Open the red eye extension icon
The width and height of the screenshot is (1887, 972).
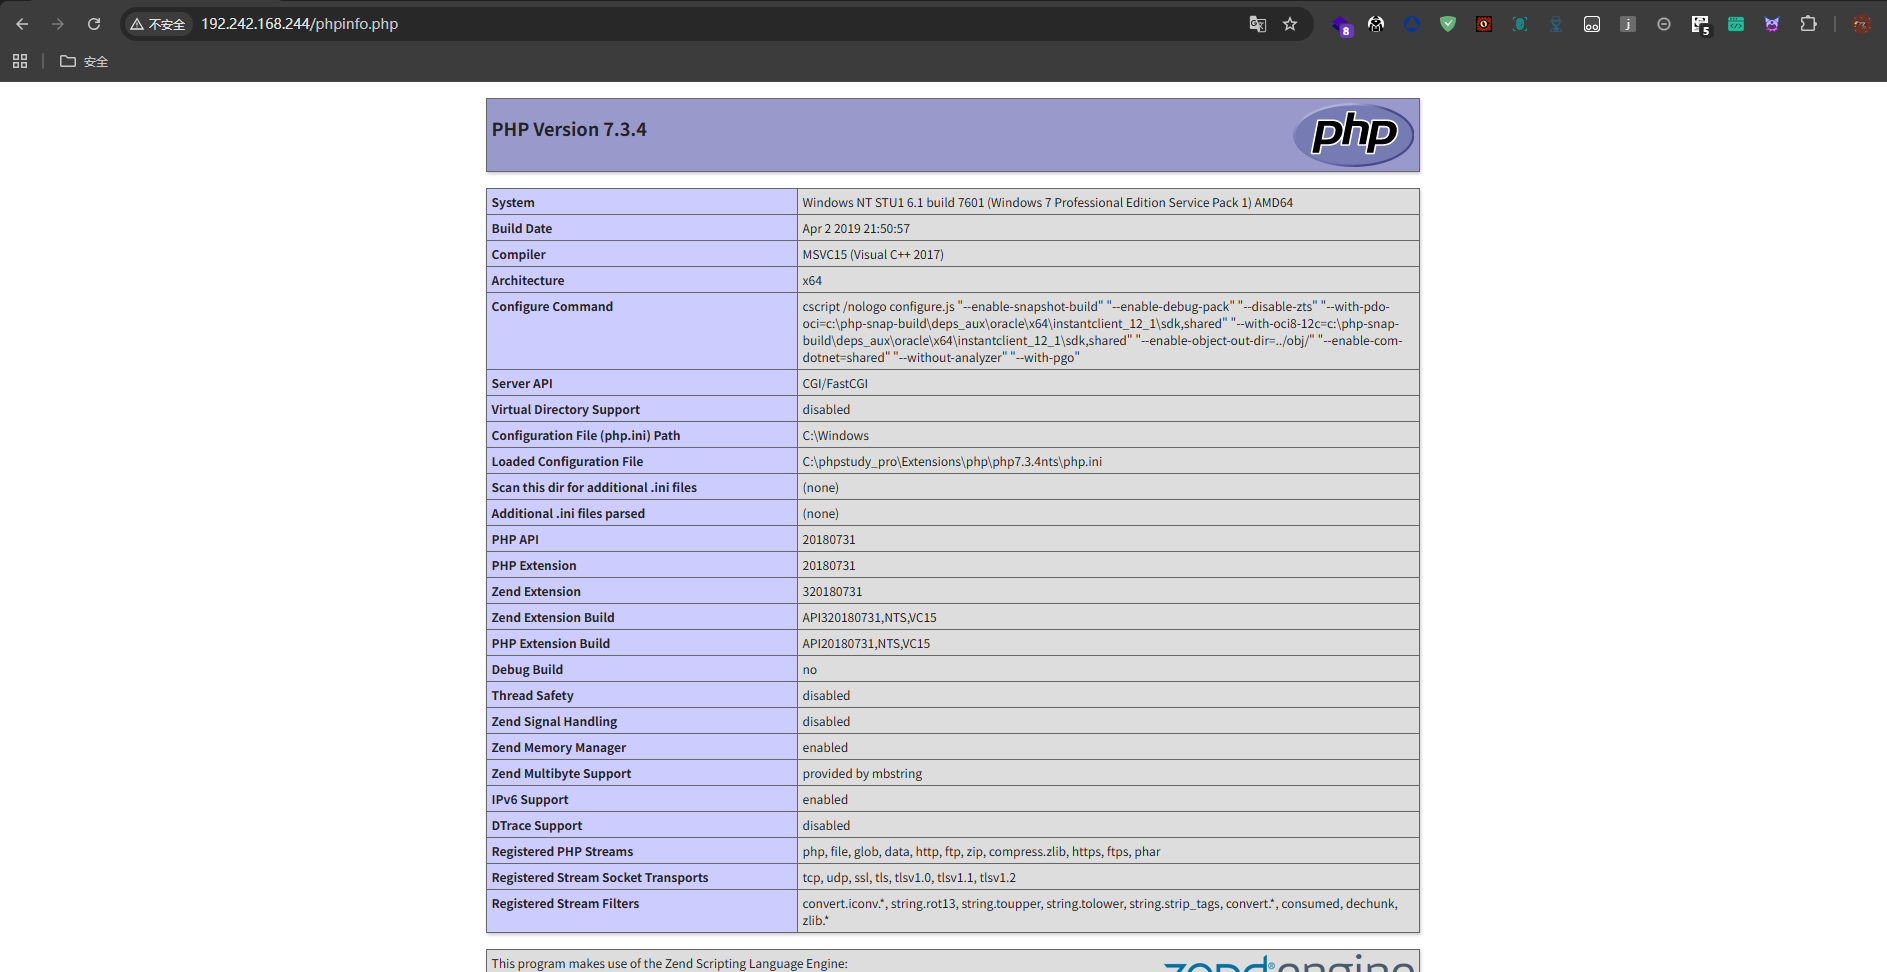pyautogui.click(x=1484, y=24)
